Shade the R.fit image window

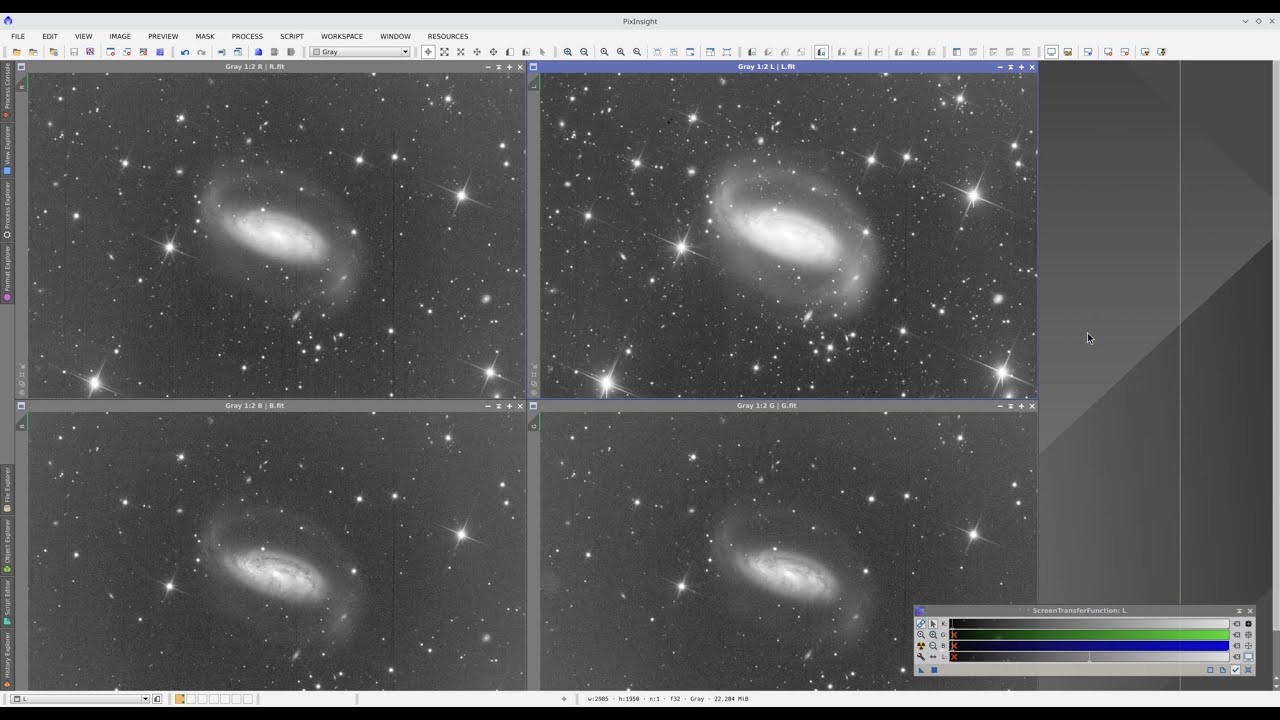pyautogui.click(x=499, y=67)
